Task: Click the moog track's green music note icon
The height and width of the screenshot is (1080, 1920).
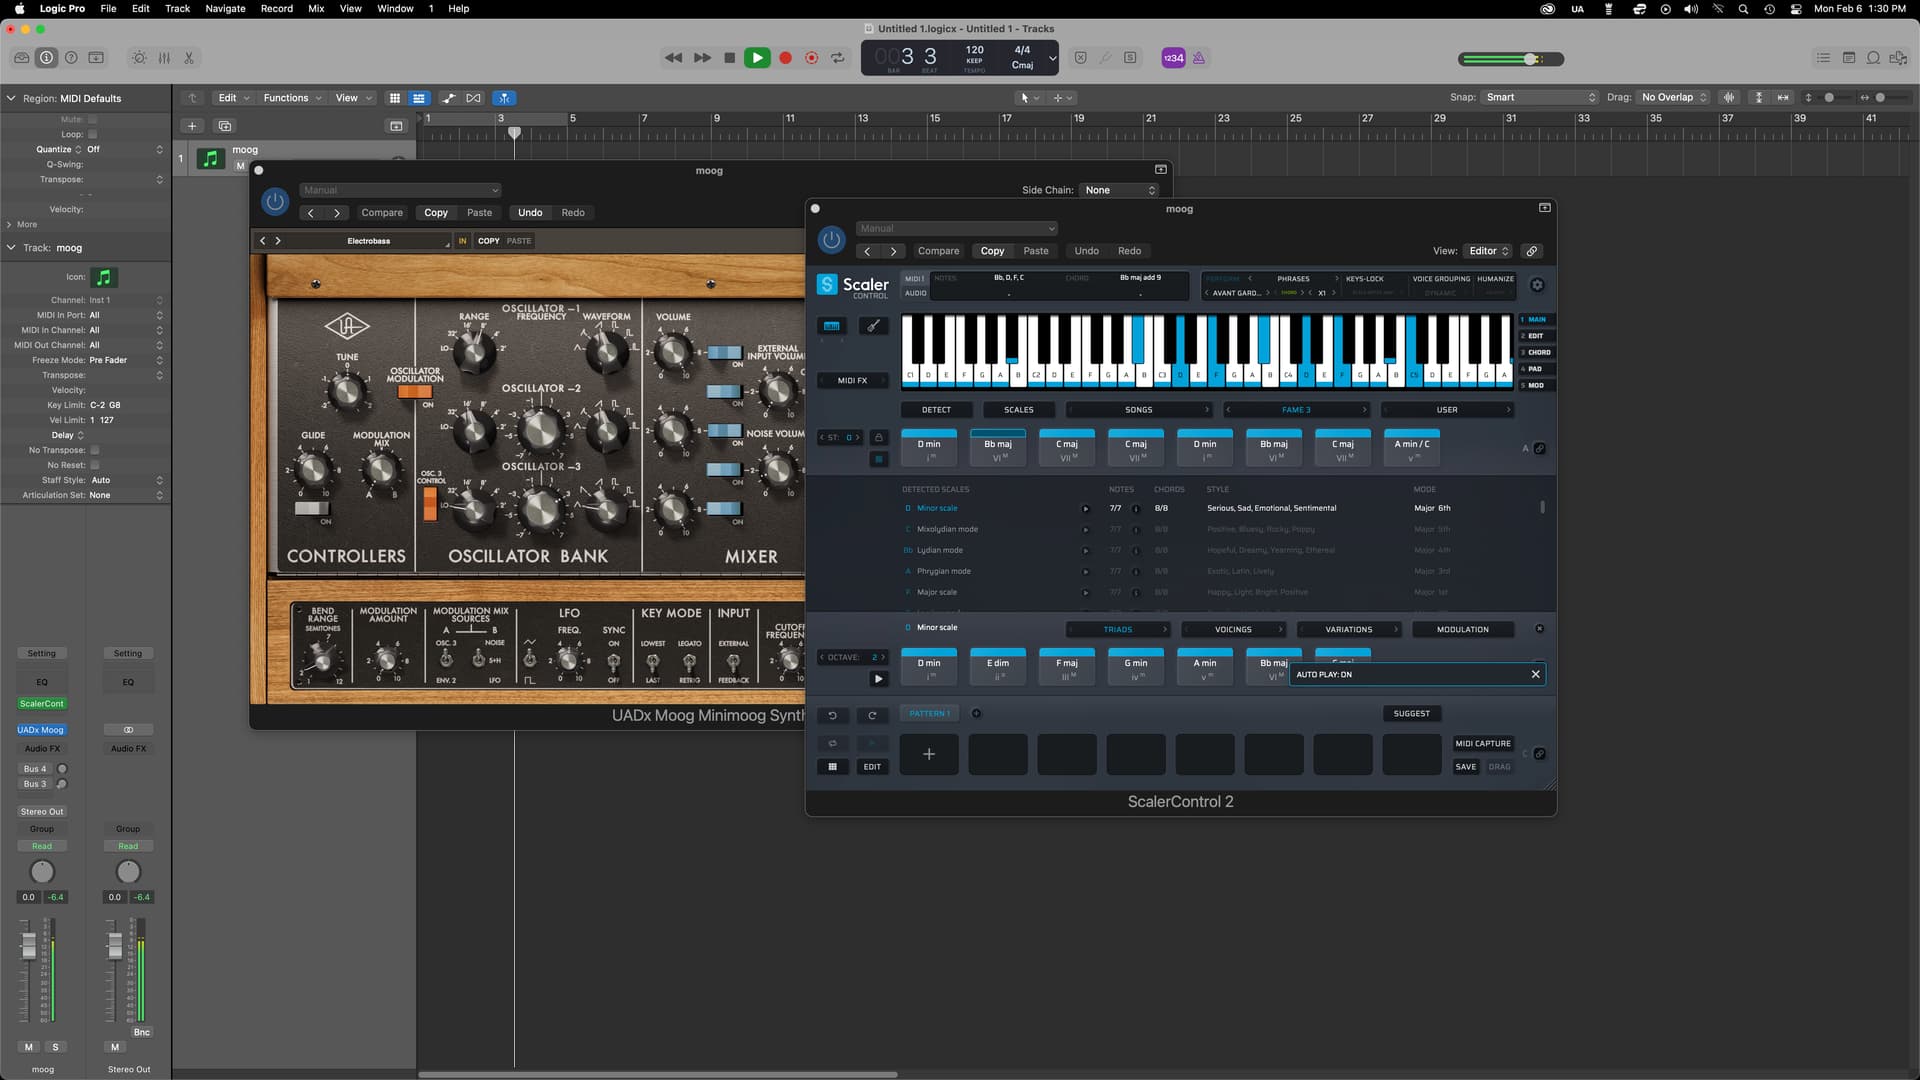Action: (210, 158)
